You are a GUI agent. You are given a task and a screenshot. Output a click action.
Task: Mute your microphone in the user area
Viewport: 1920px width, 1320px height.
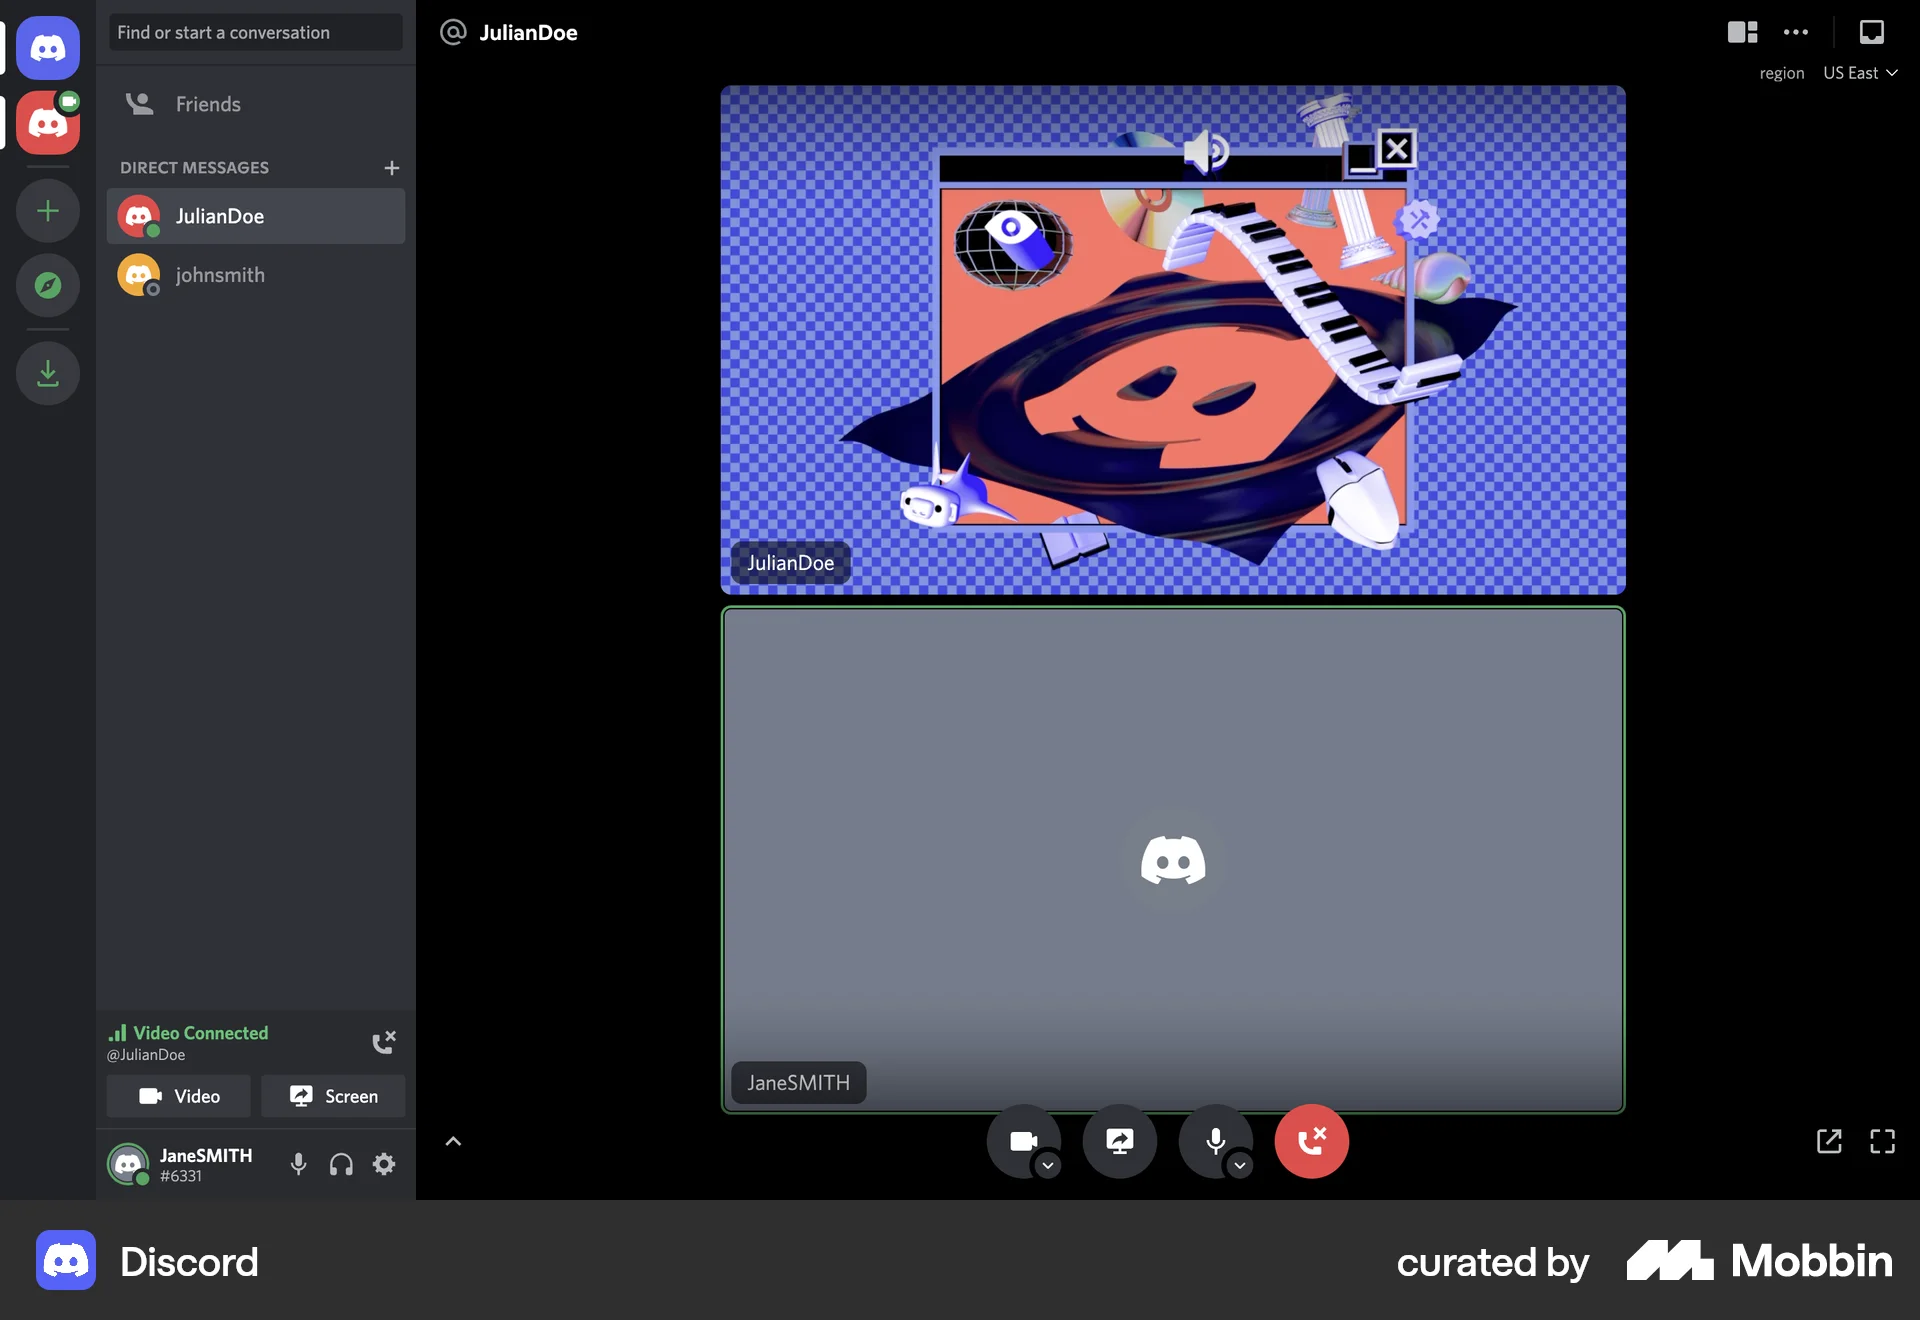click(x=298, y=1164)
